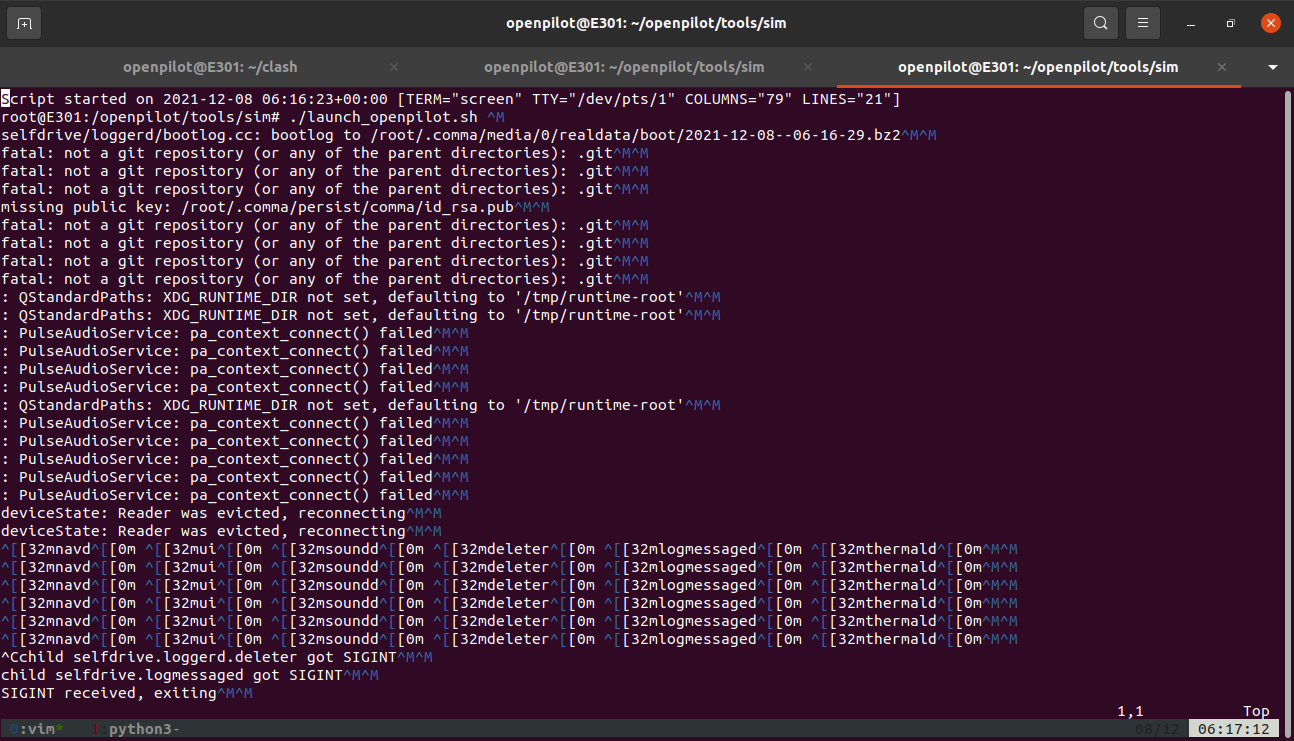Image resolution: width=1294 pixels, height=741 pixels.
Task: Close the middle tools/sim tab
Action: coord(807,68)
